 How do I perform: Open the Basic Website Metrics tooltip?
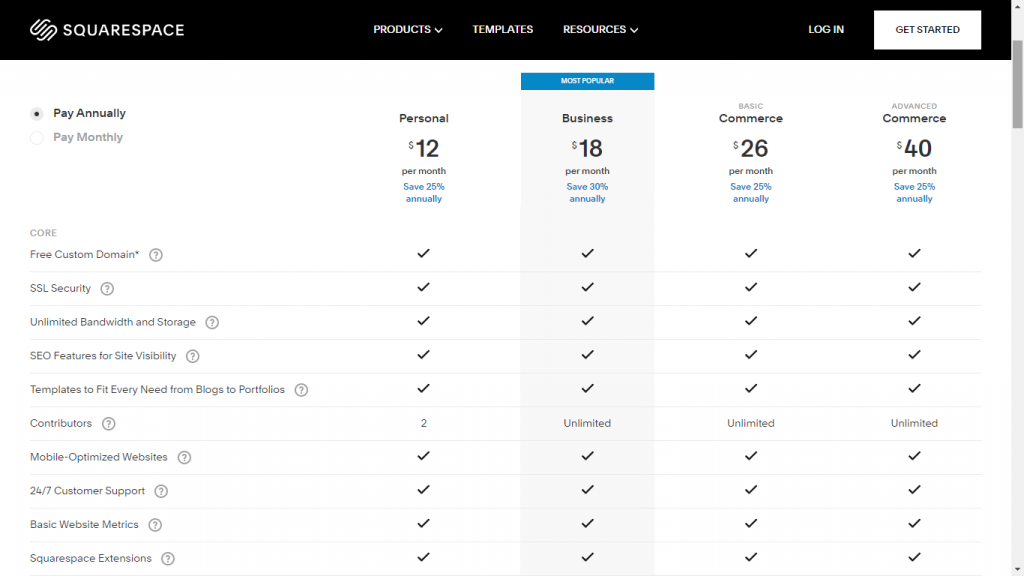pos(156,525)
